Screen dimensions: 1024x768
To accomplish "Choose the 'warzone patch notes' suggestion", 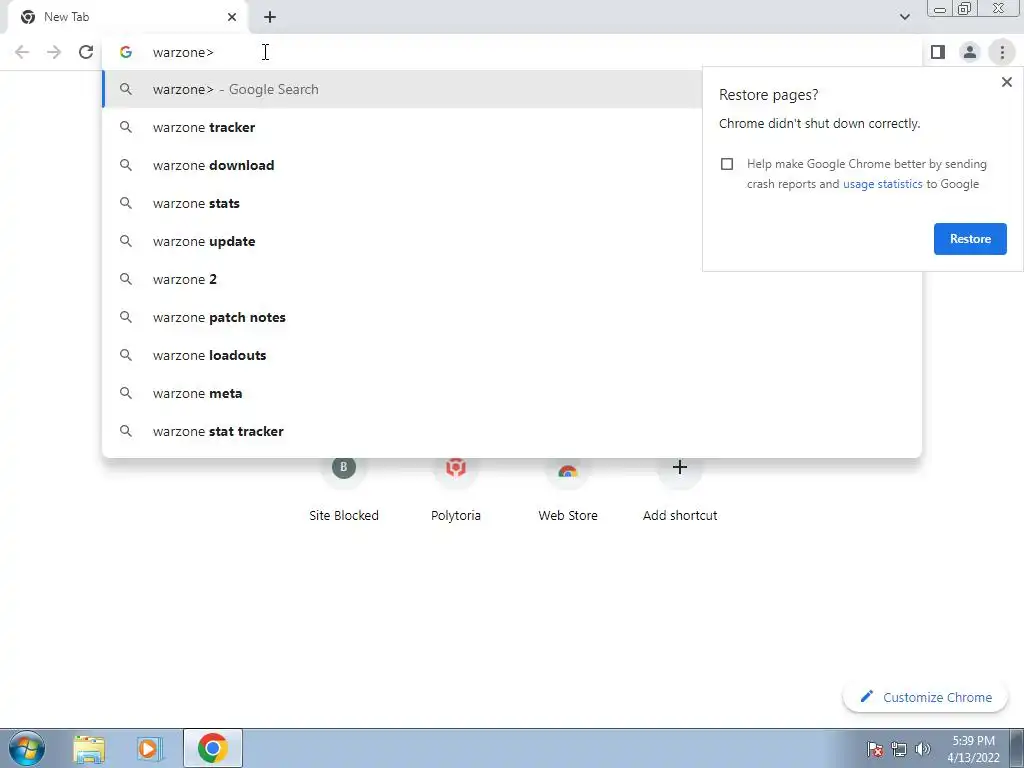I will [x=512, y=317].
